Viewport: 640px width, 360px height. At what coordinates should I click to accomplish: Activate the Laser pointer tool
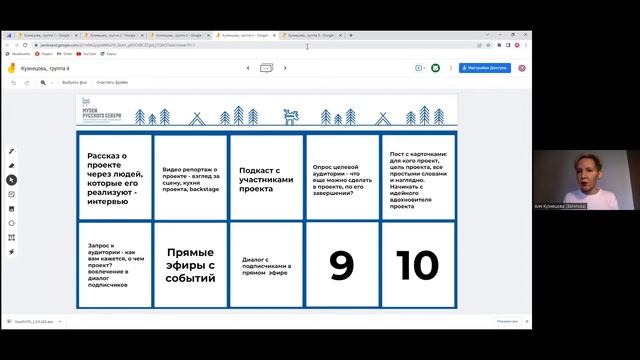11,252
